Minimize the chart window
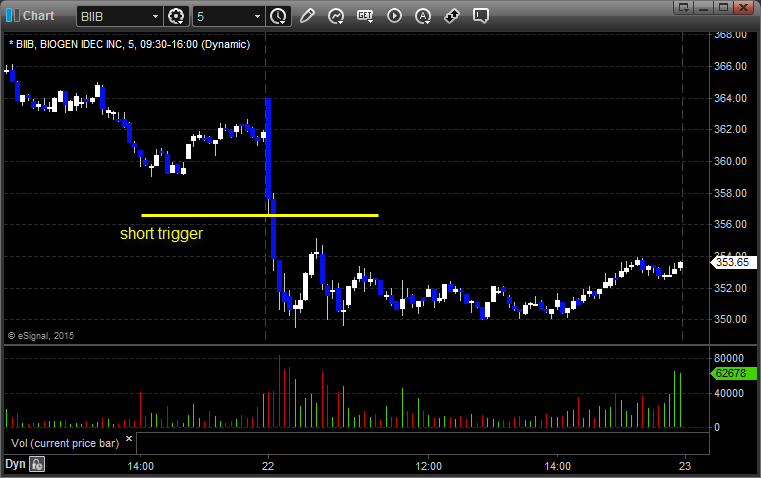The width and height of the screenshot is (761, 478). (x=703, y=7)
